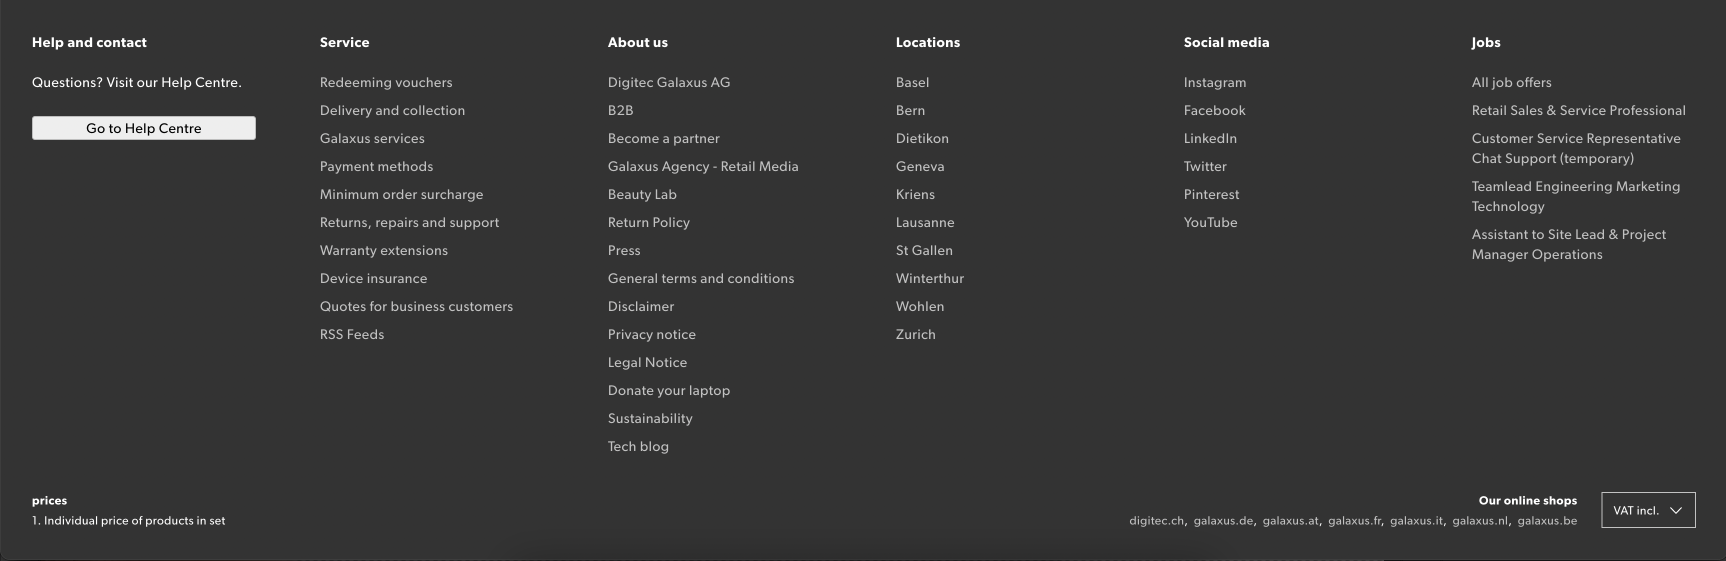Select the Lausanne location
Viewport: 1726px width, 561px height.
point(925,222)
